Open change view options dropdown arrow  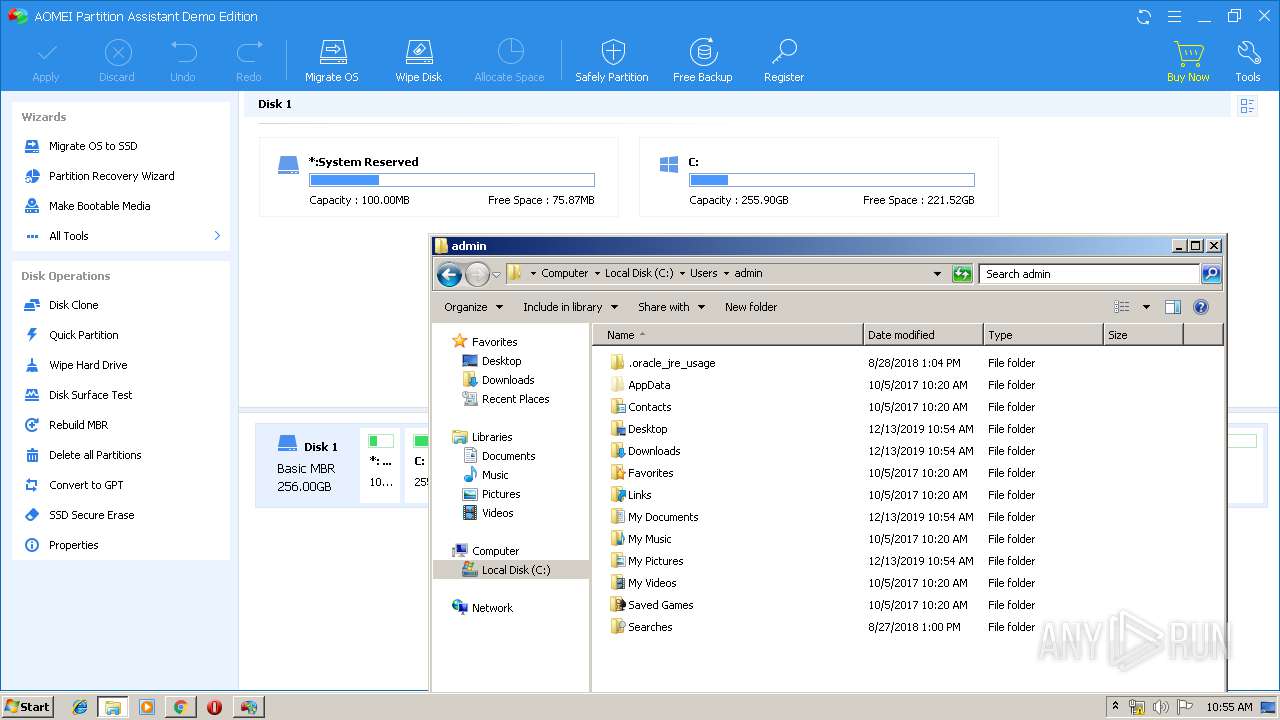[1146, 307]
